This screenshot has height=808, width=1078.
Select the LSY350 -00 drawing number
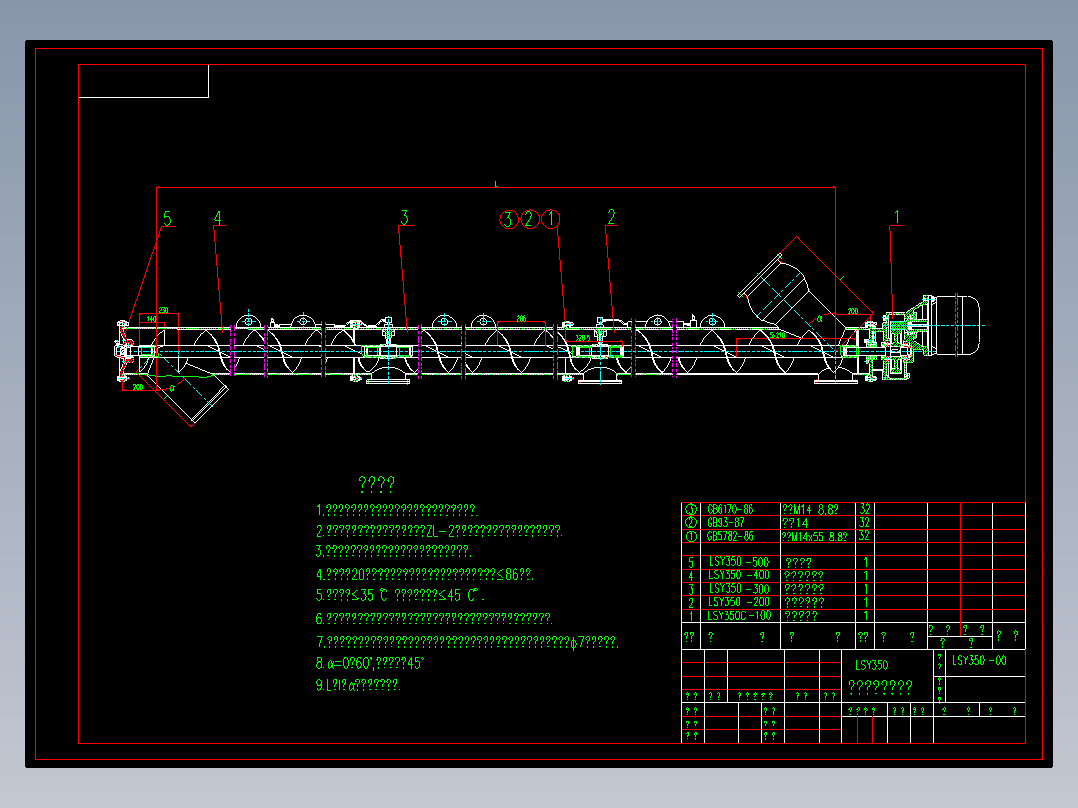pos(979,661)
